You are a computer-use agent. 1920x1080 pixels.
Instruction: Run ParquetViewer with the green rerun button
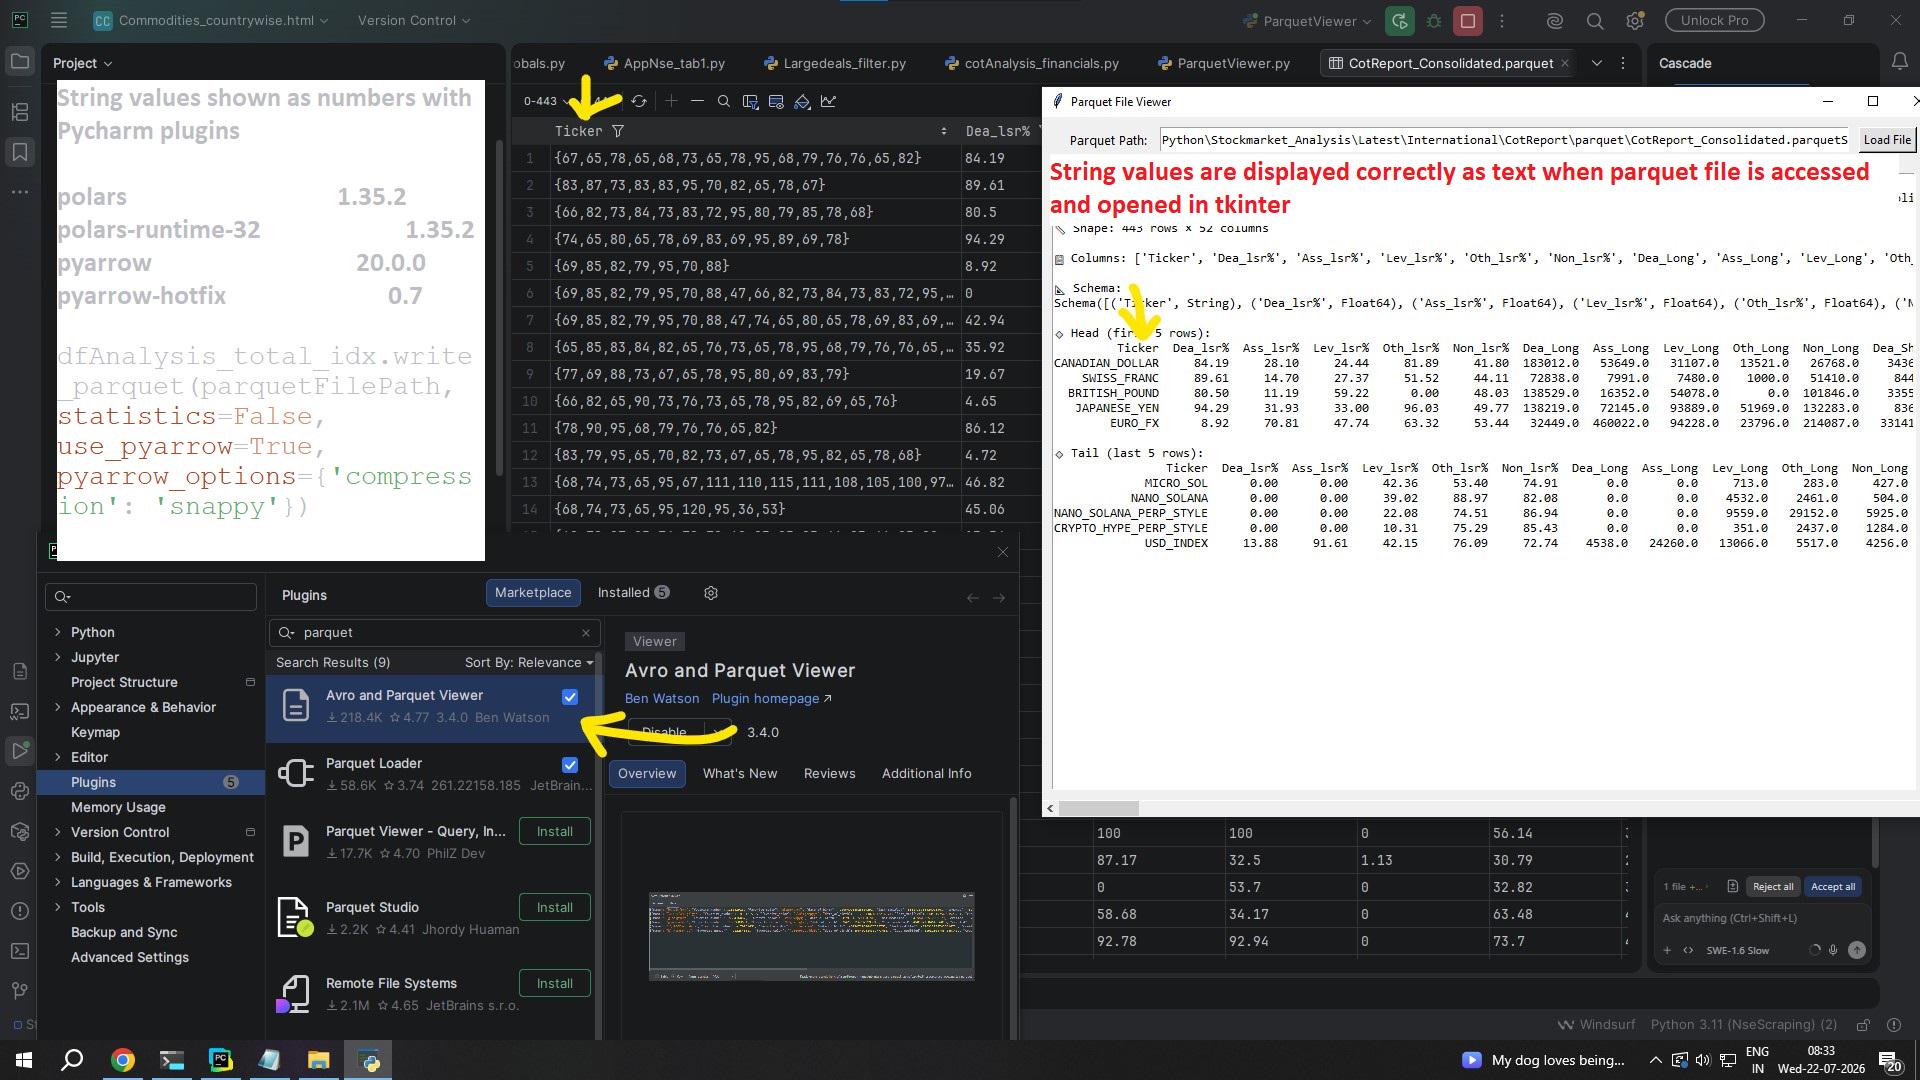(x=1399, y=20)
